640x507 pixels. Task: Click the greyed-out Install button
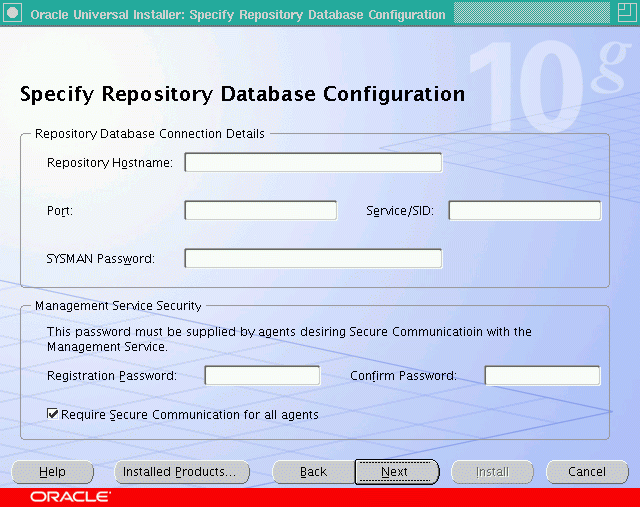pyautogui.click(x=492, y=472)
